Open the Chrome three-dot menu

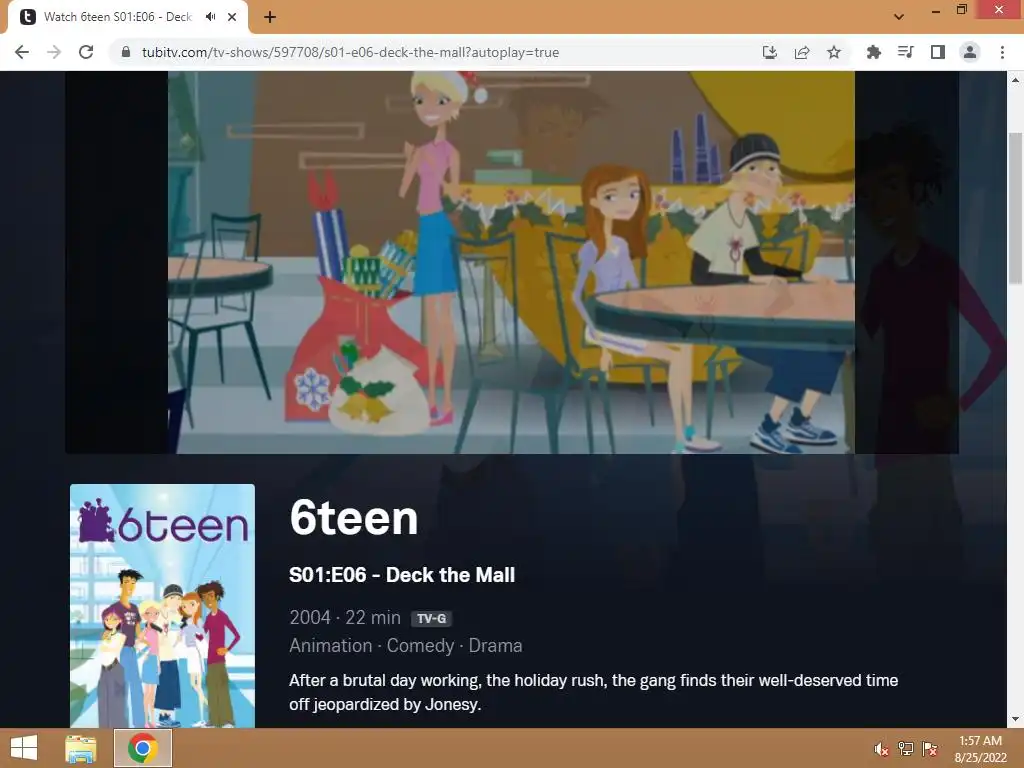point(1002,52)
